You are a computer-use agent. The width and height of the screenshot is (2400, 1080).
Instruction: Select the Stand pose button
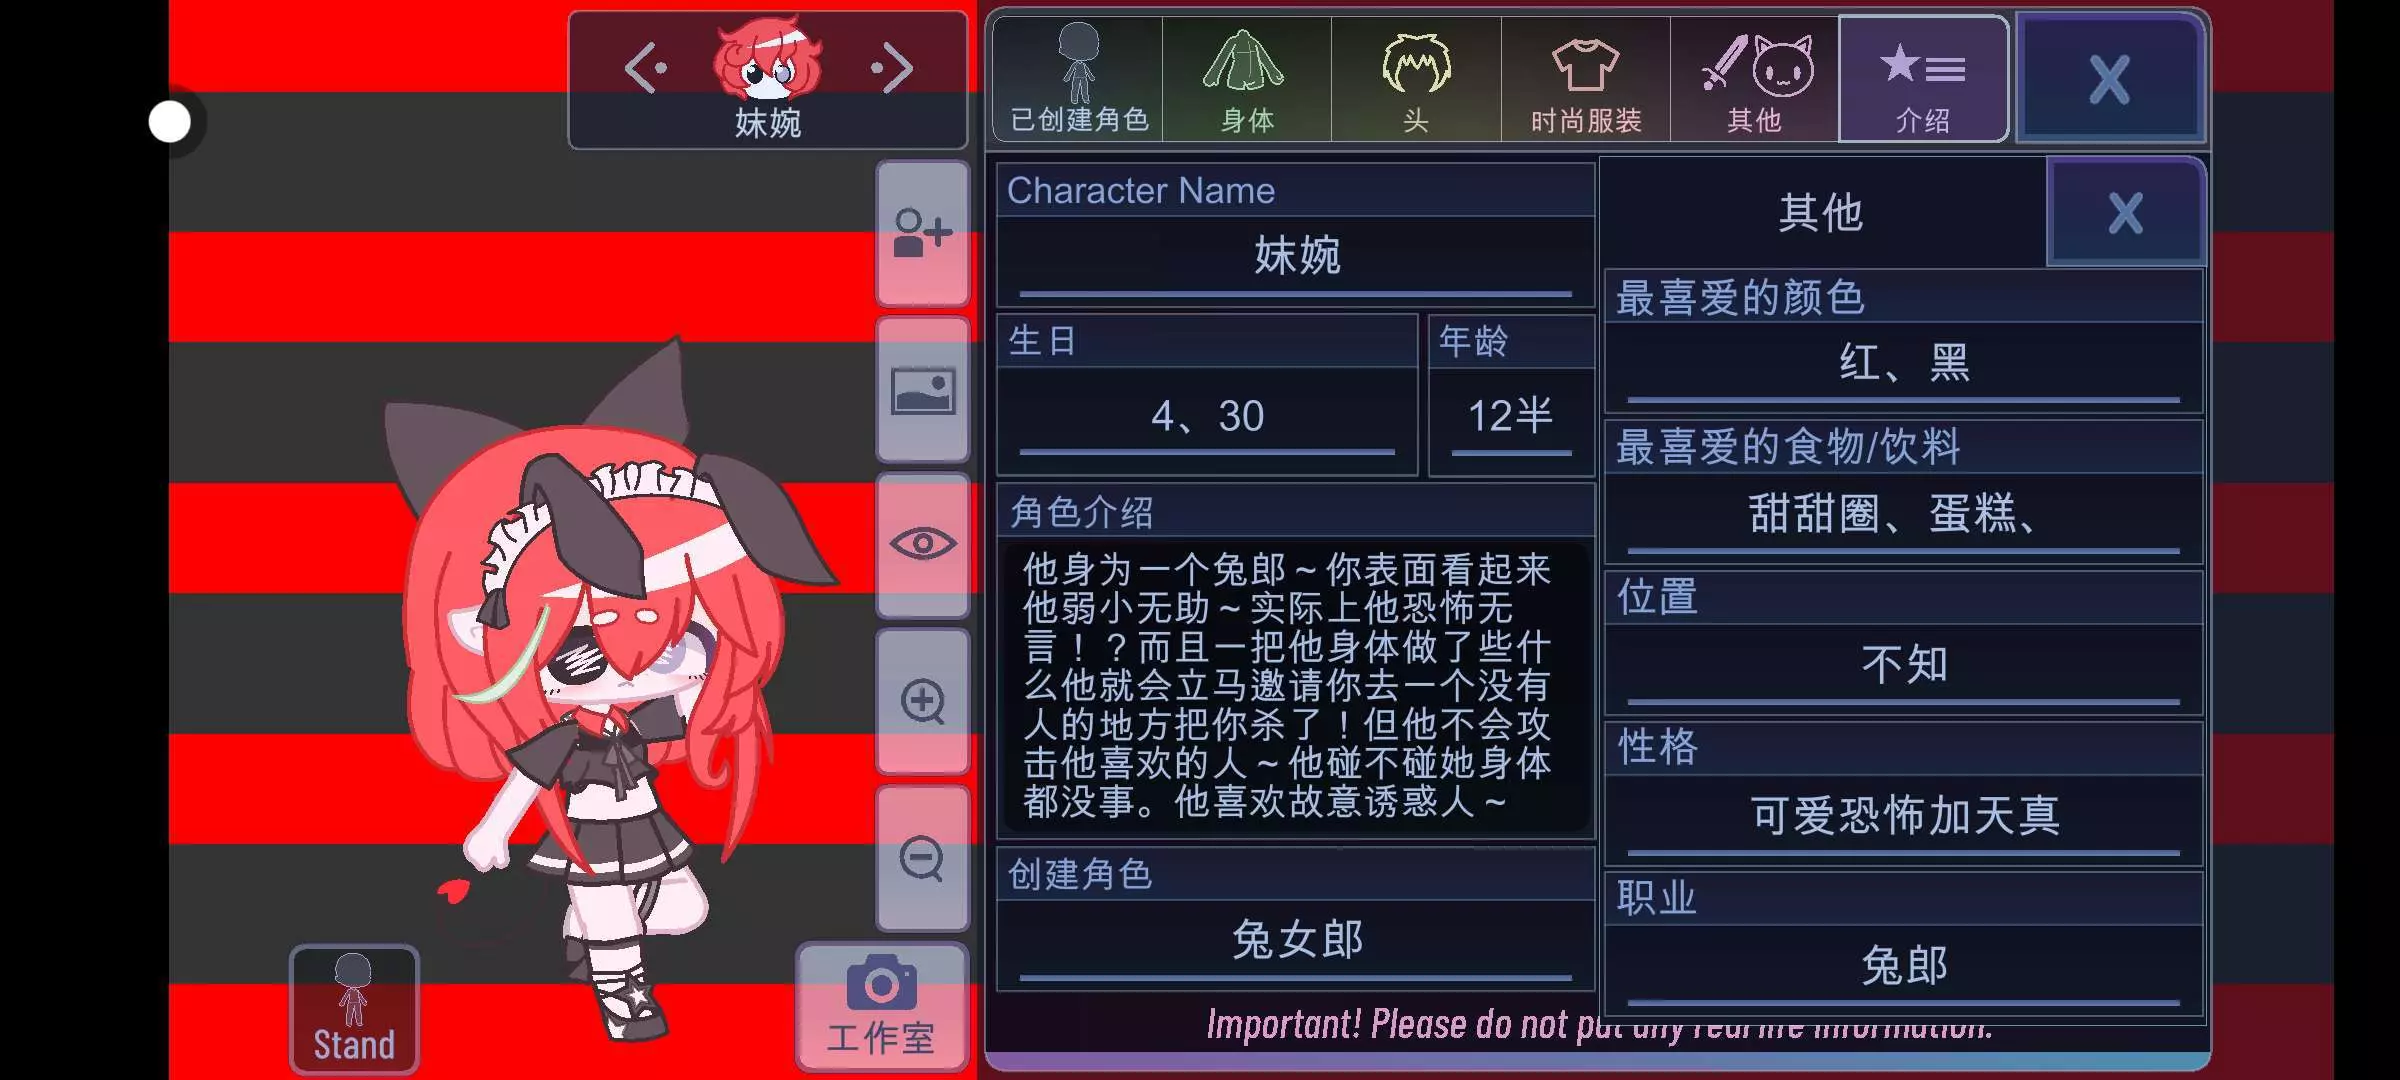pos(354,1009)
